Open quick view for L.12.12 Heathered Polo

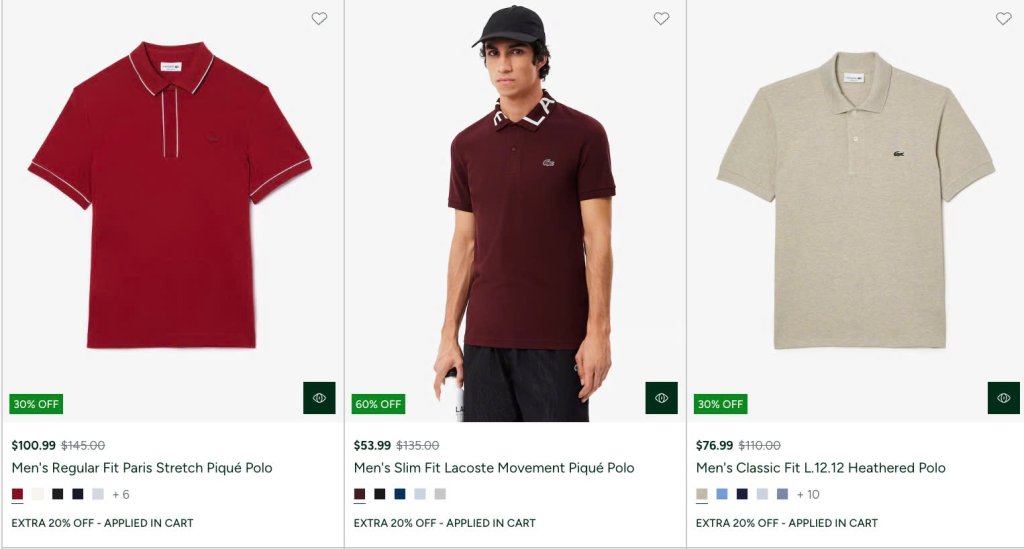point(1003,398)
